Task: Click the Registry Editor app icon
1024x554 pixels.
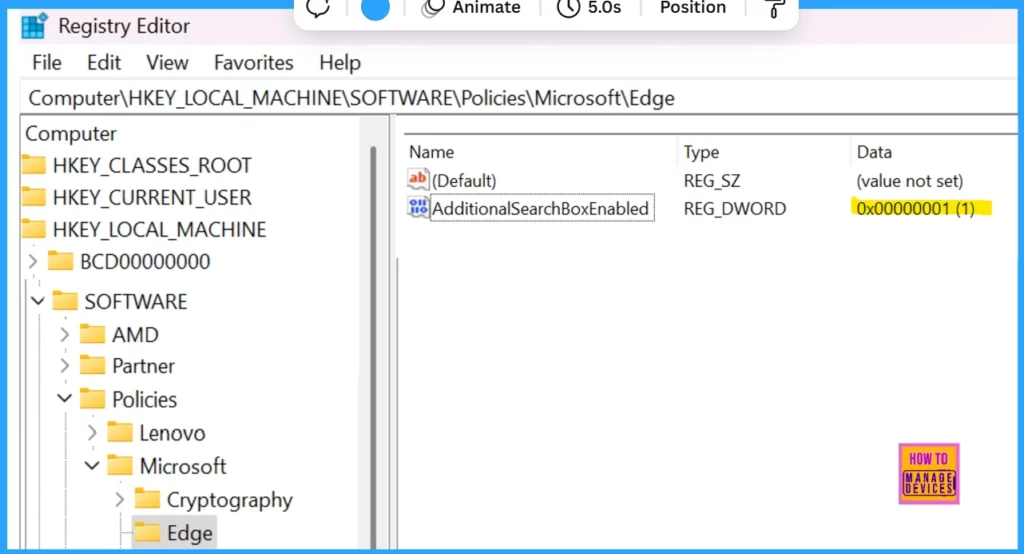Action: 34,26
